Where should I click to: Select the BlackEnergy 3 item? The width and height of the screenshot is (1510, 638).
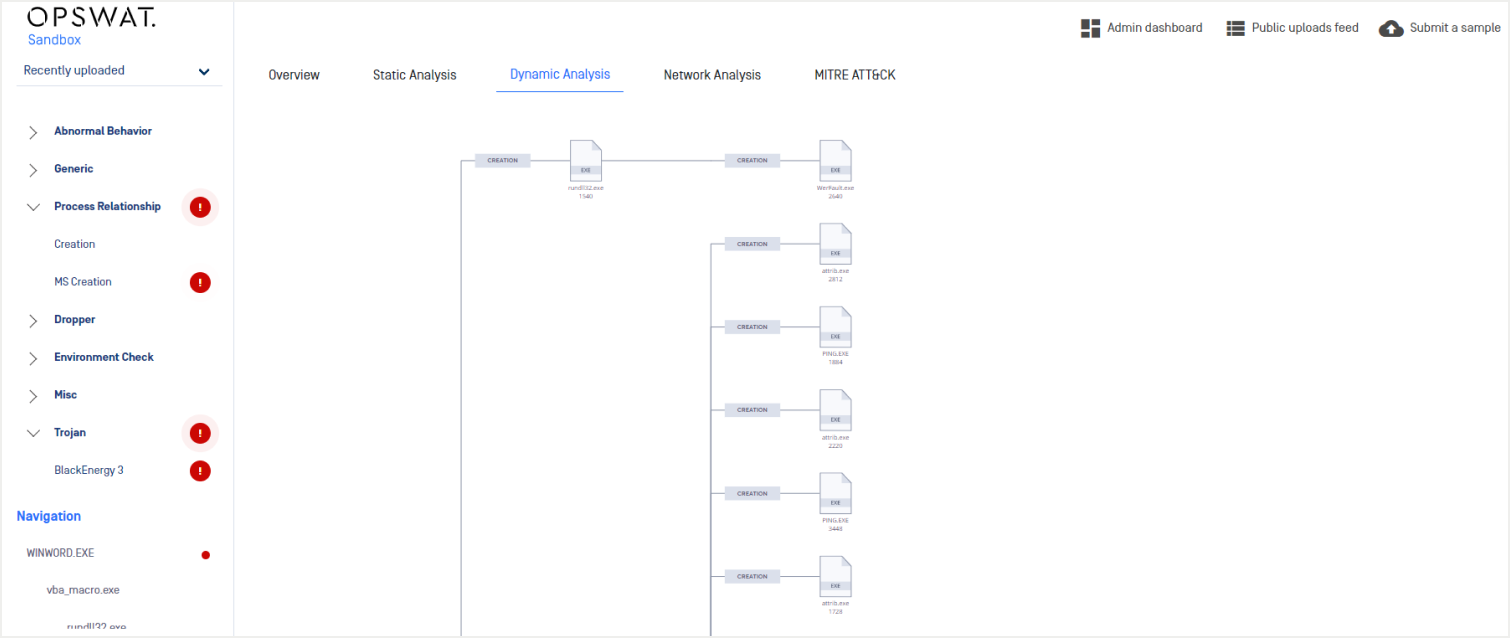(89, 470)
